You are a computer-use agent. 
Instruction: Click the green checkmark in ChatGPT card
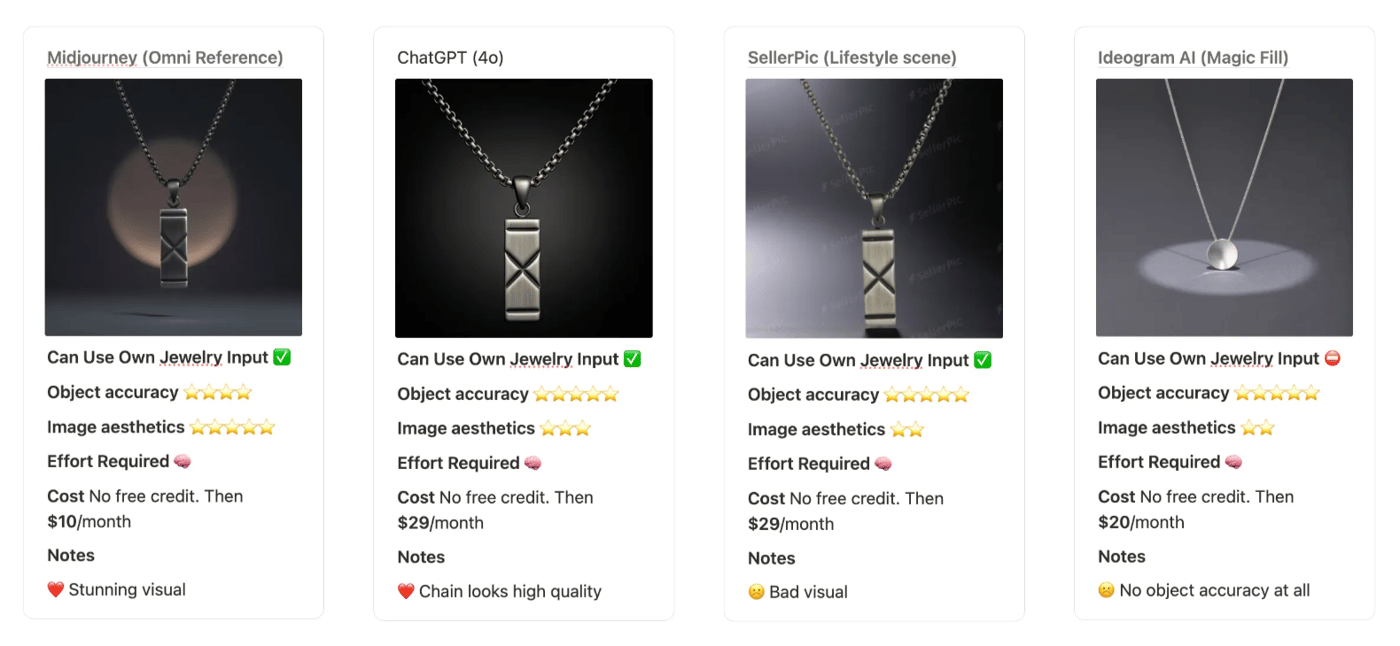(x=632, y=359)
